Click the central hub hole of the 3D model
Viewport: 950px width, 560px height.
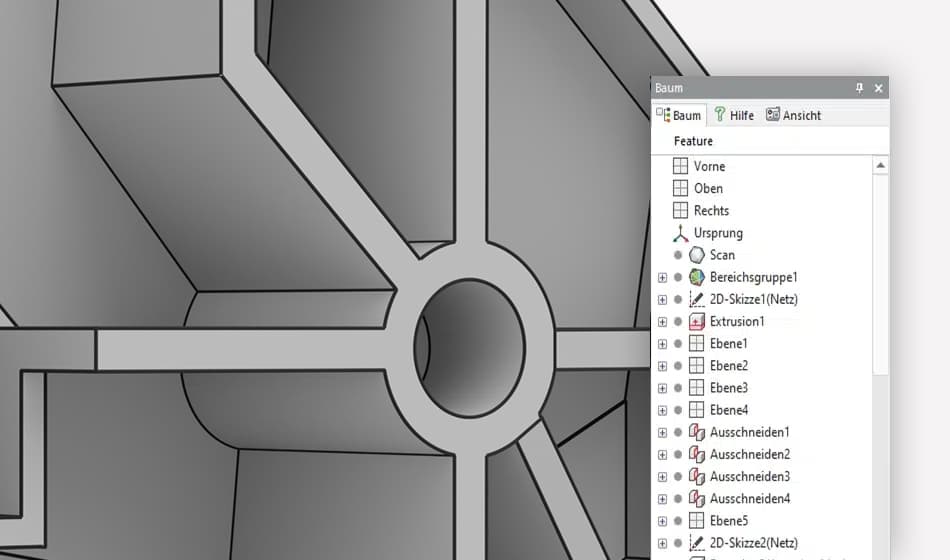pos(470,347)
